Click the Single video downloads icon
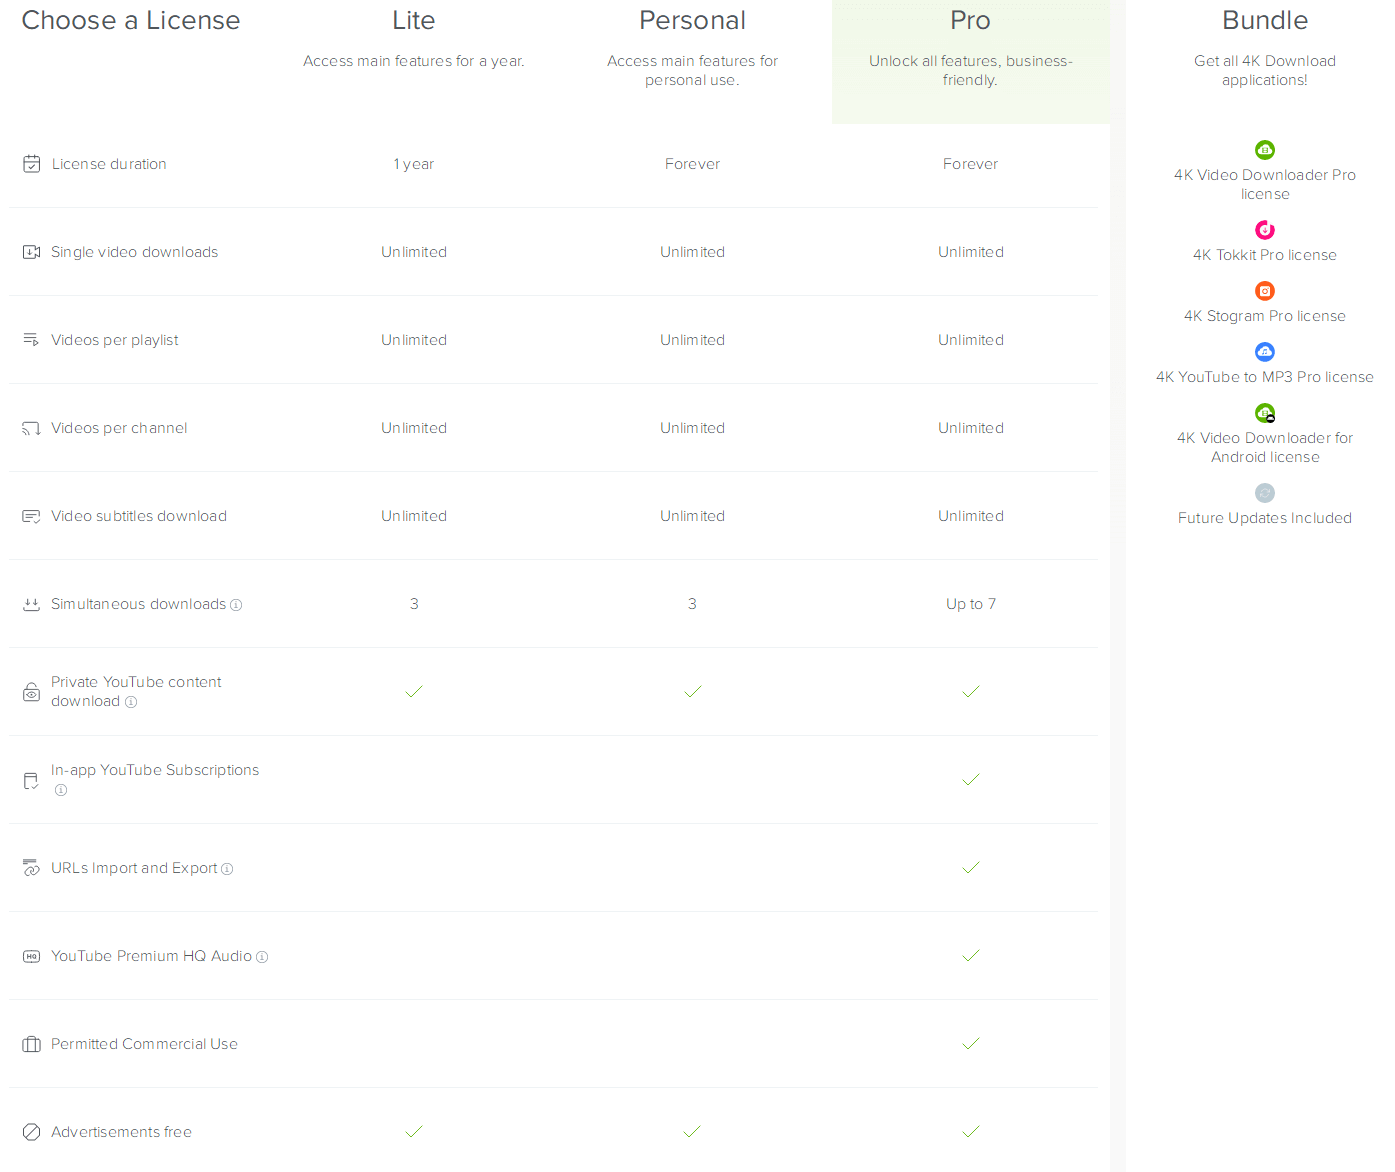The height and width of the screenshot is (1172, 1395). 32,252
